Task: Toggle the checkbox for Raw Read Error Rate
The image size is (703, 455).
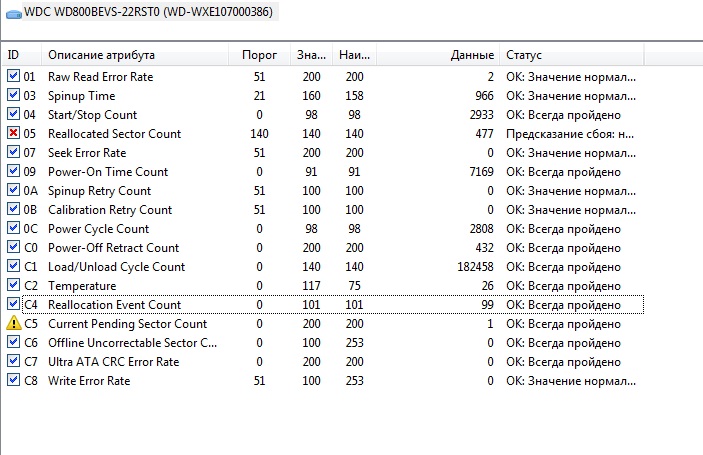Action: point(13,77)
